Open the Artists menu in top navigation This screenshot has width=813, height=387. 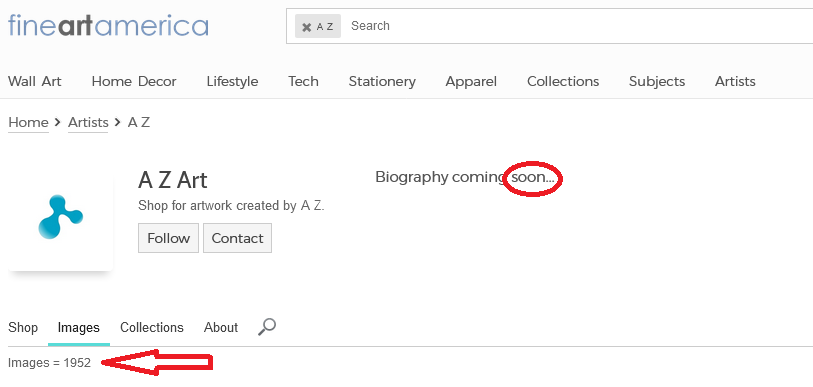735,81
